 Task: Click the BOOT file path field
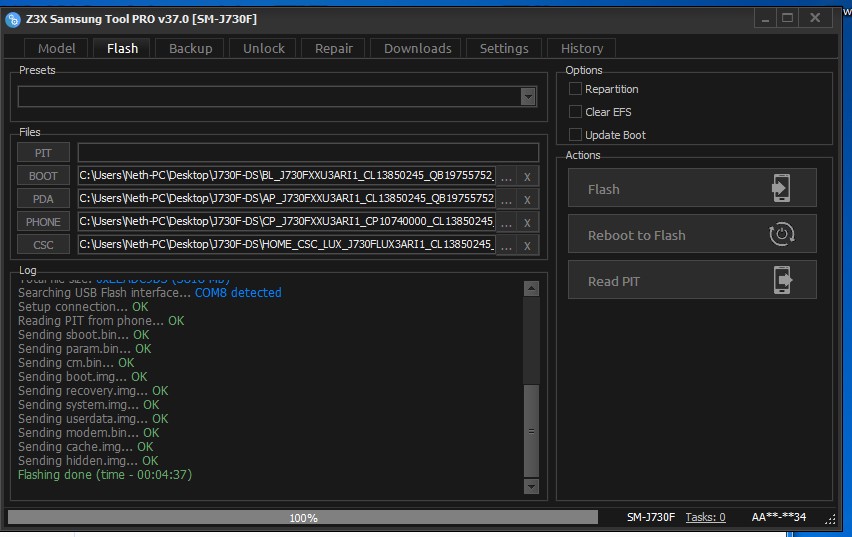tap(287, 176)
